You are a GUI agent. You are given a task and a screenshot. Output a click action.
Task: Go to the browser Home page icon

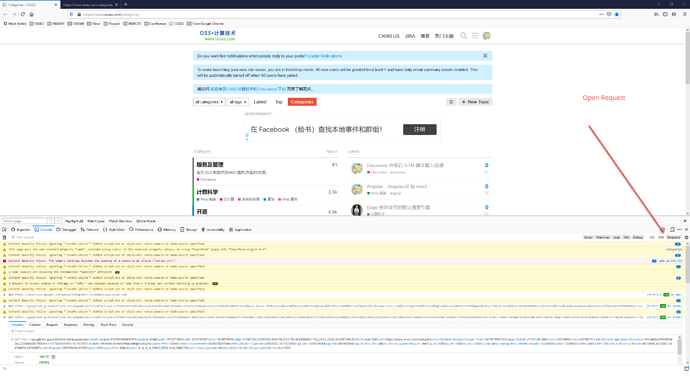point(31,14)
